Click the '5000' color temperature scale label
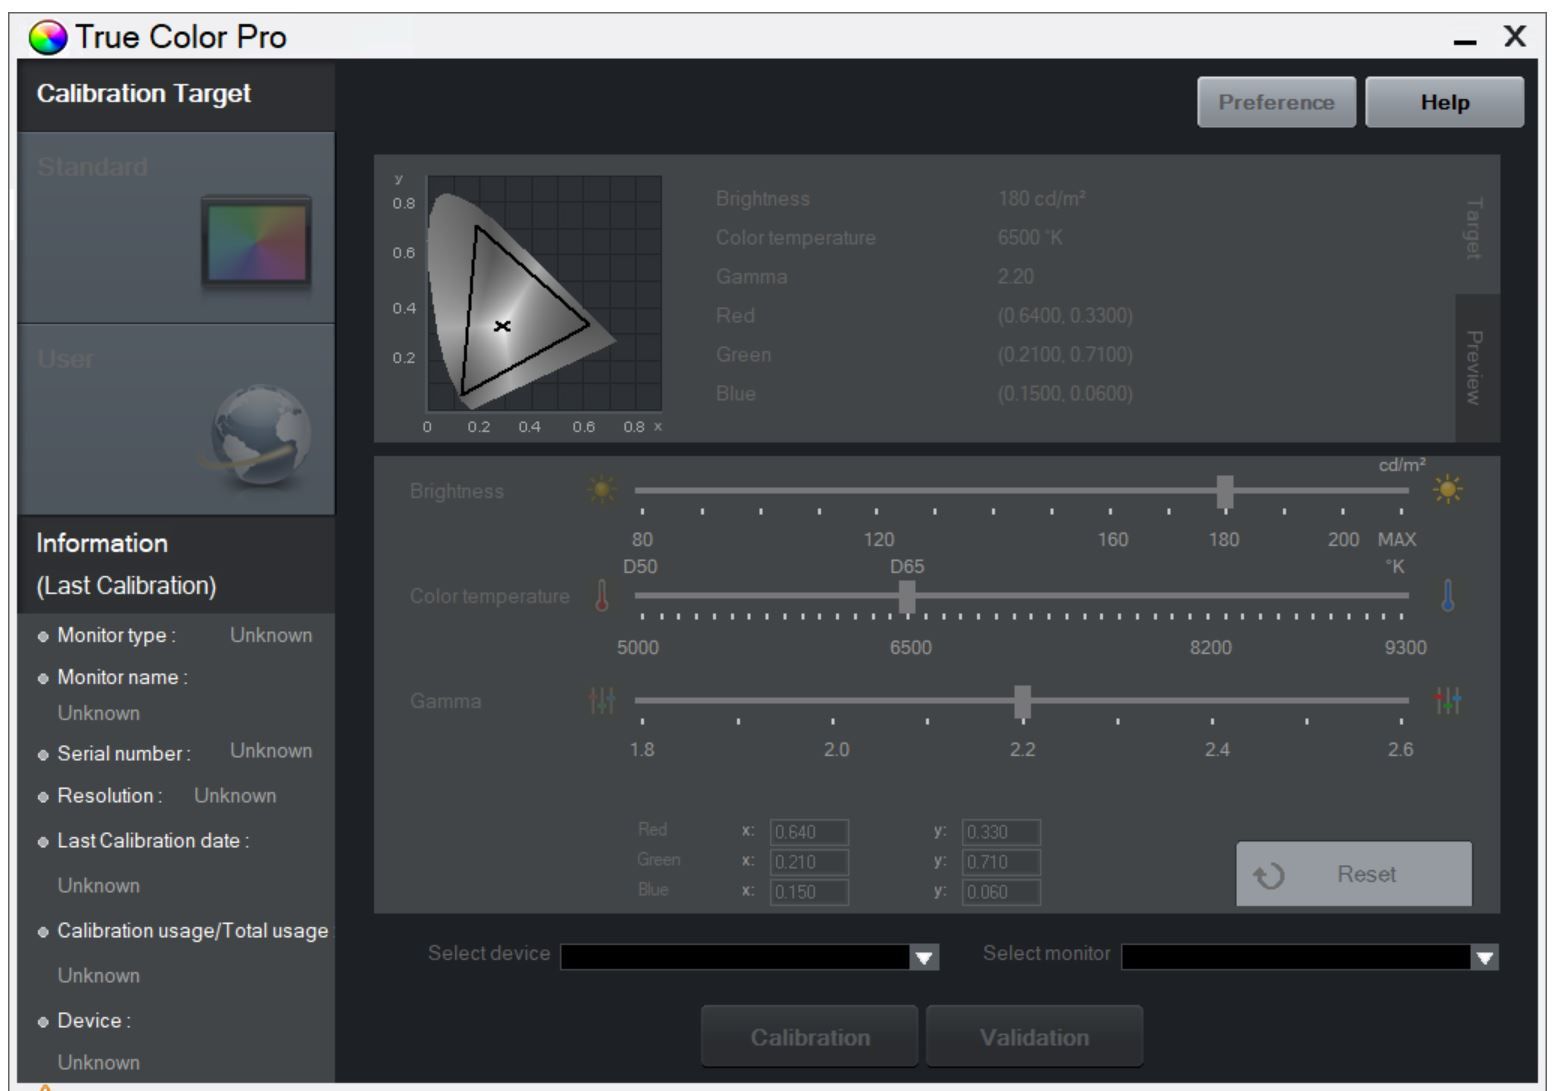The image size is (1558, 1091). click(x=638, y=648)
